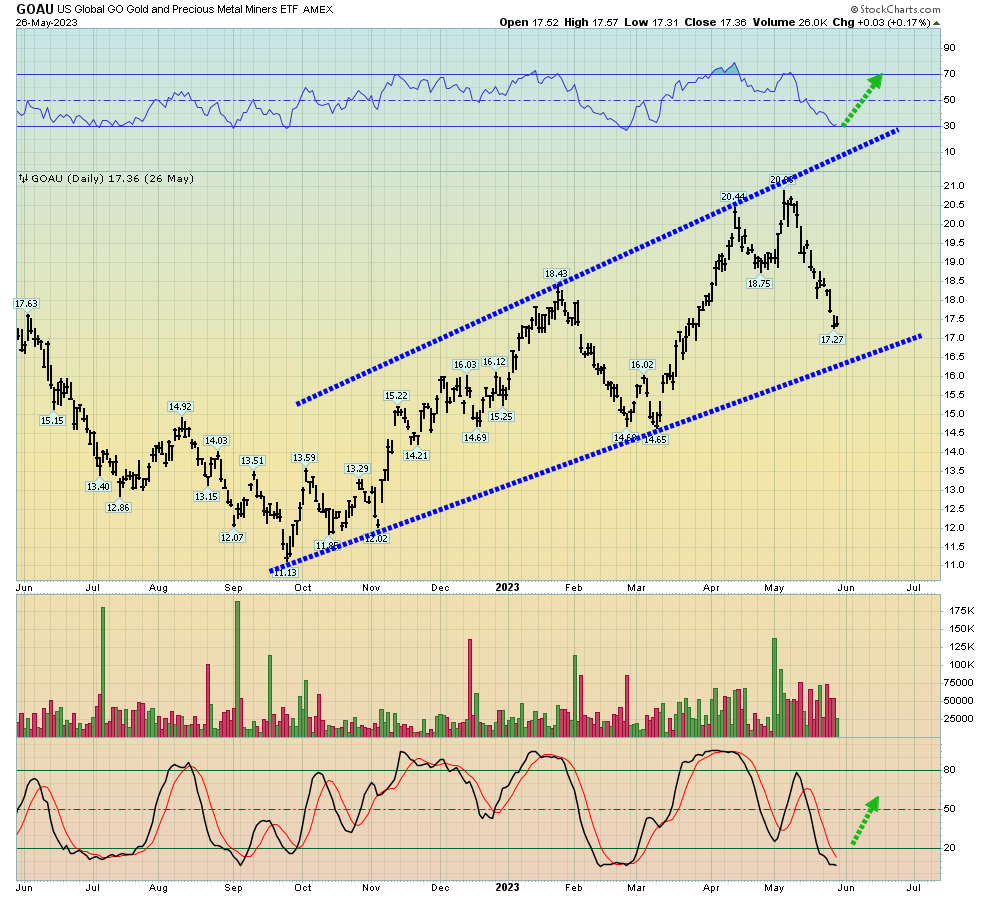This screenshot has width=990, height=897.
Task: Click the tallest green volume bar in early September
Action: pyautogui.click(x=237, y=668)
